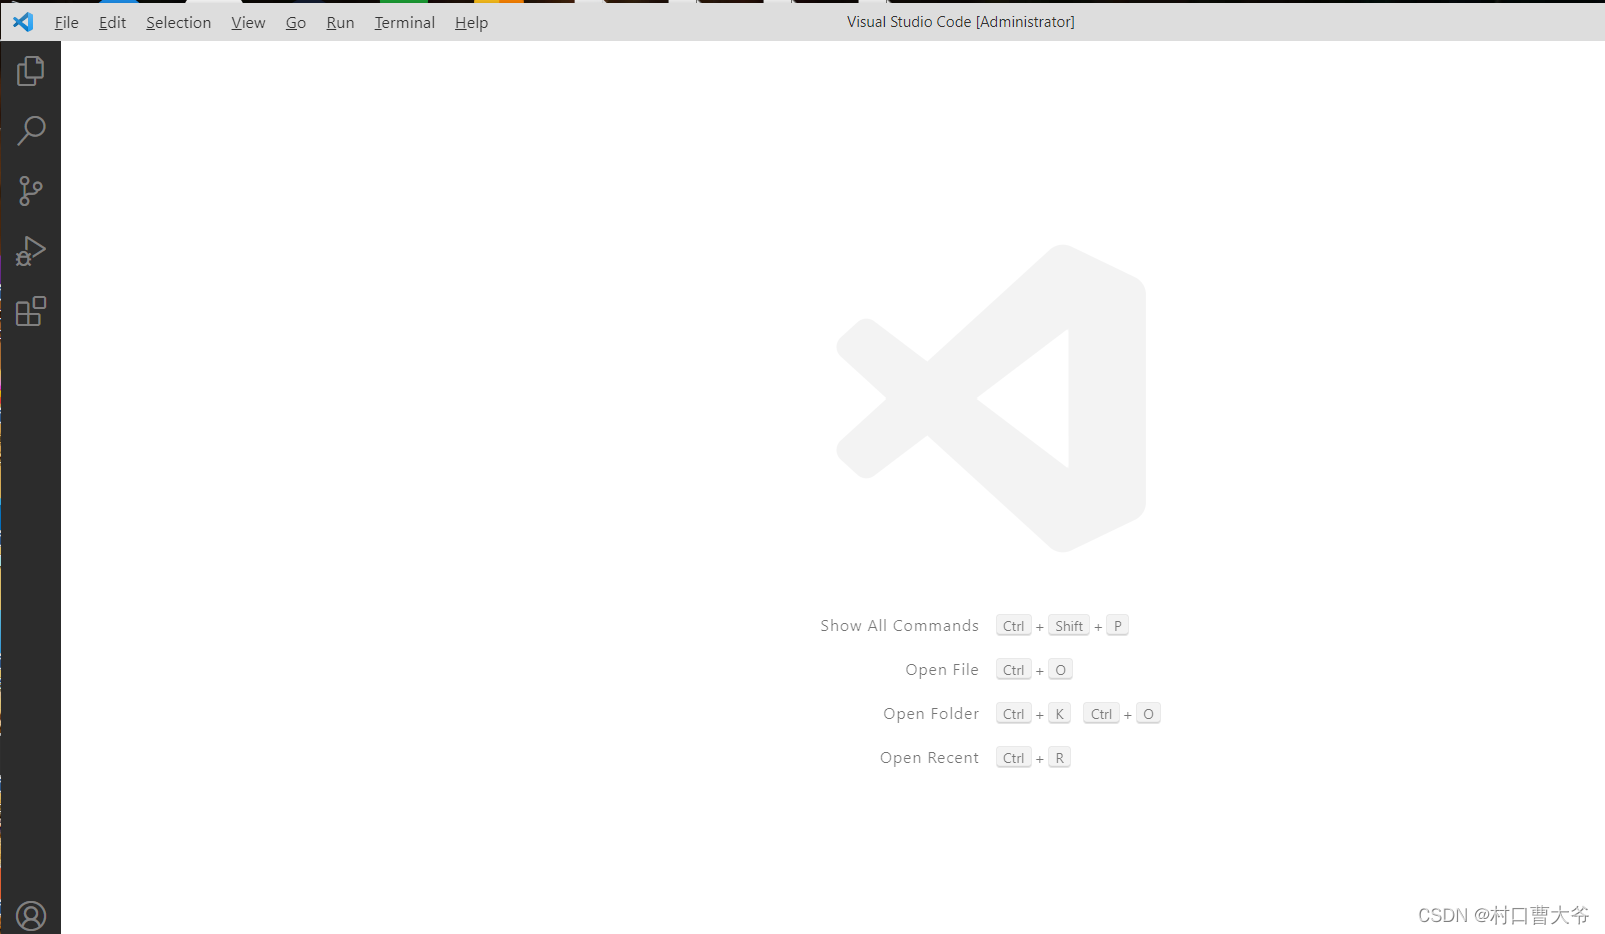
Task: Click the Shift key badge
Action: click(x=1069, y=626)
